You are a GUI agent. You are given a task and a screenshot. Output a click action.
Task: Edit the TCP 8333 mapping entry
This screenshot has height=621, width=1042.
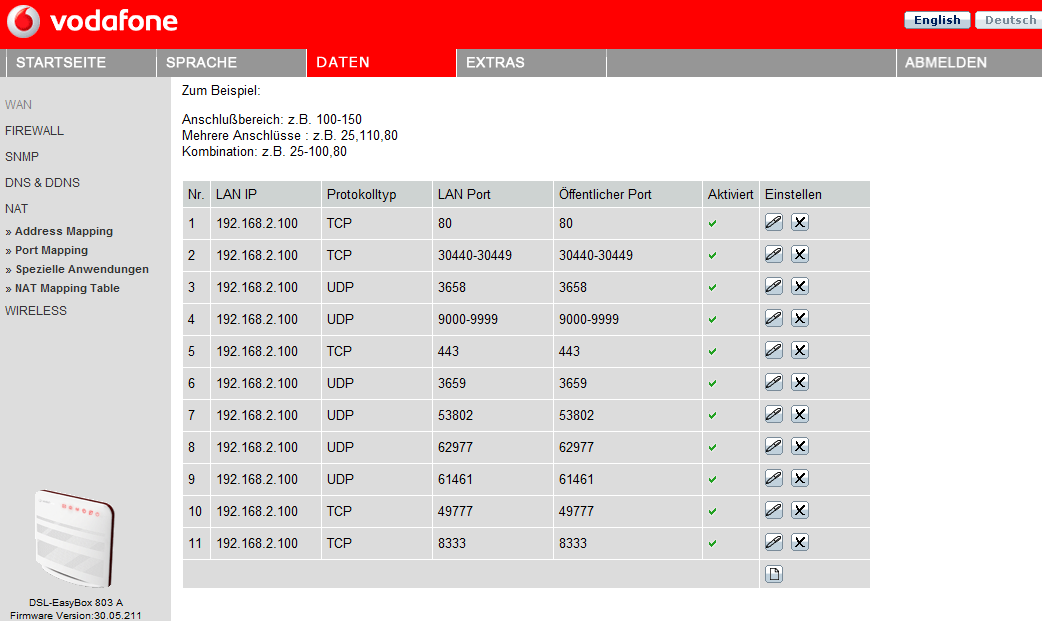(773, 542)
